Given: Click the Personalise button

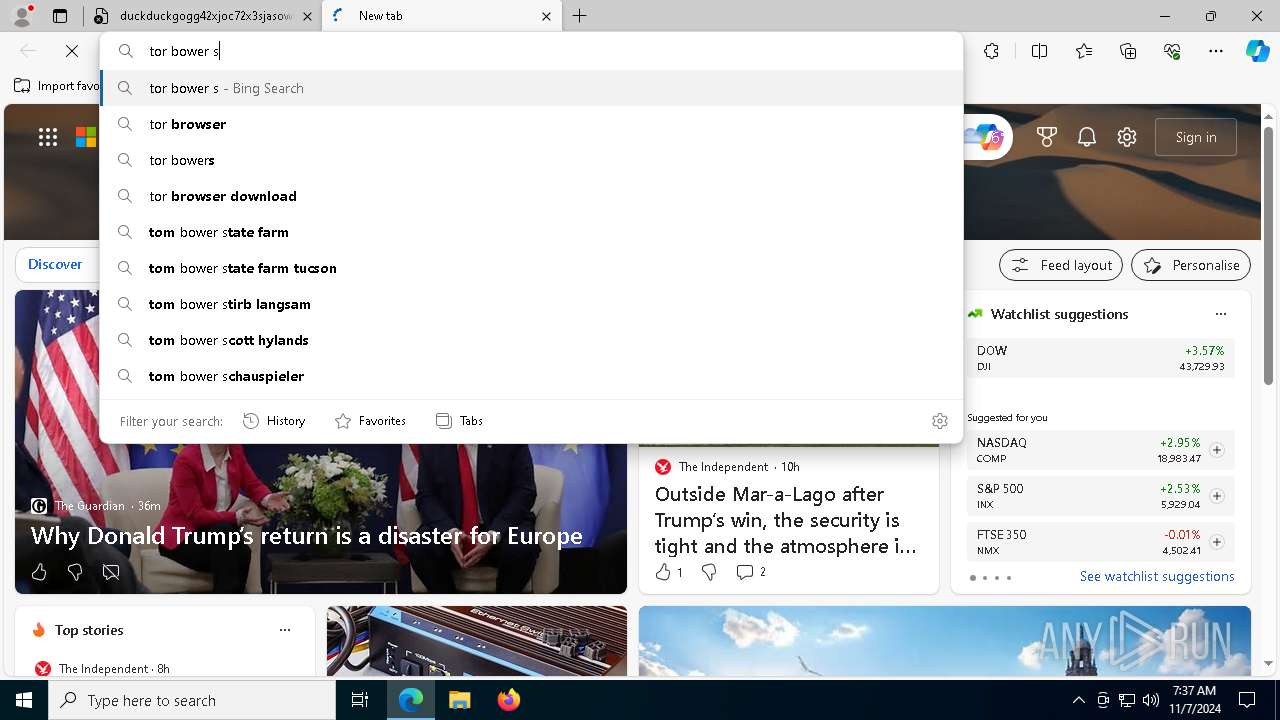Looking at the screenshot, I should [1191, 265].
